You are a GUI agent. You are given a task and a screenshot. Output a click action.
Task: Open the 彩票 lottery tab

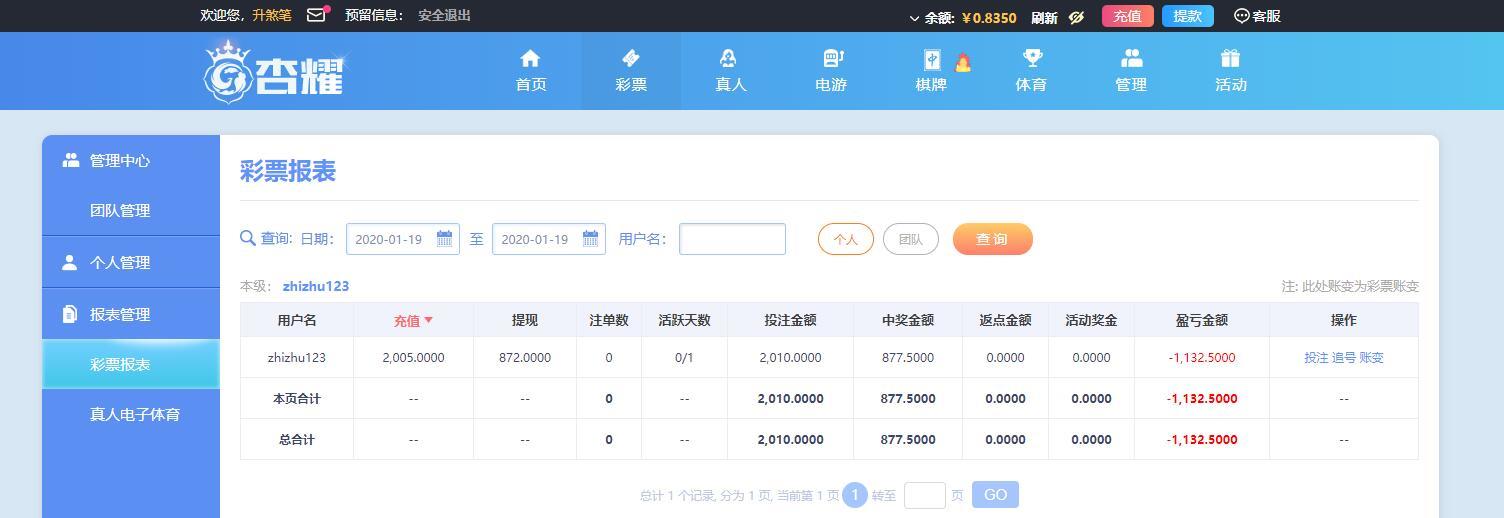tap(631, 71)
